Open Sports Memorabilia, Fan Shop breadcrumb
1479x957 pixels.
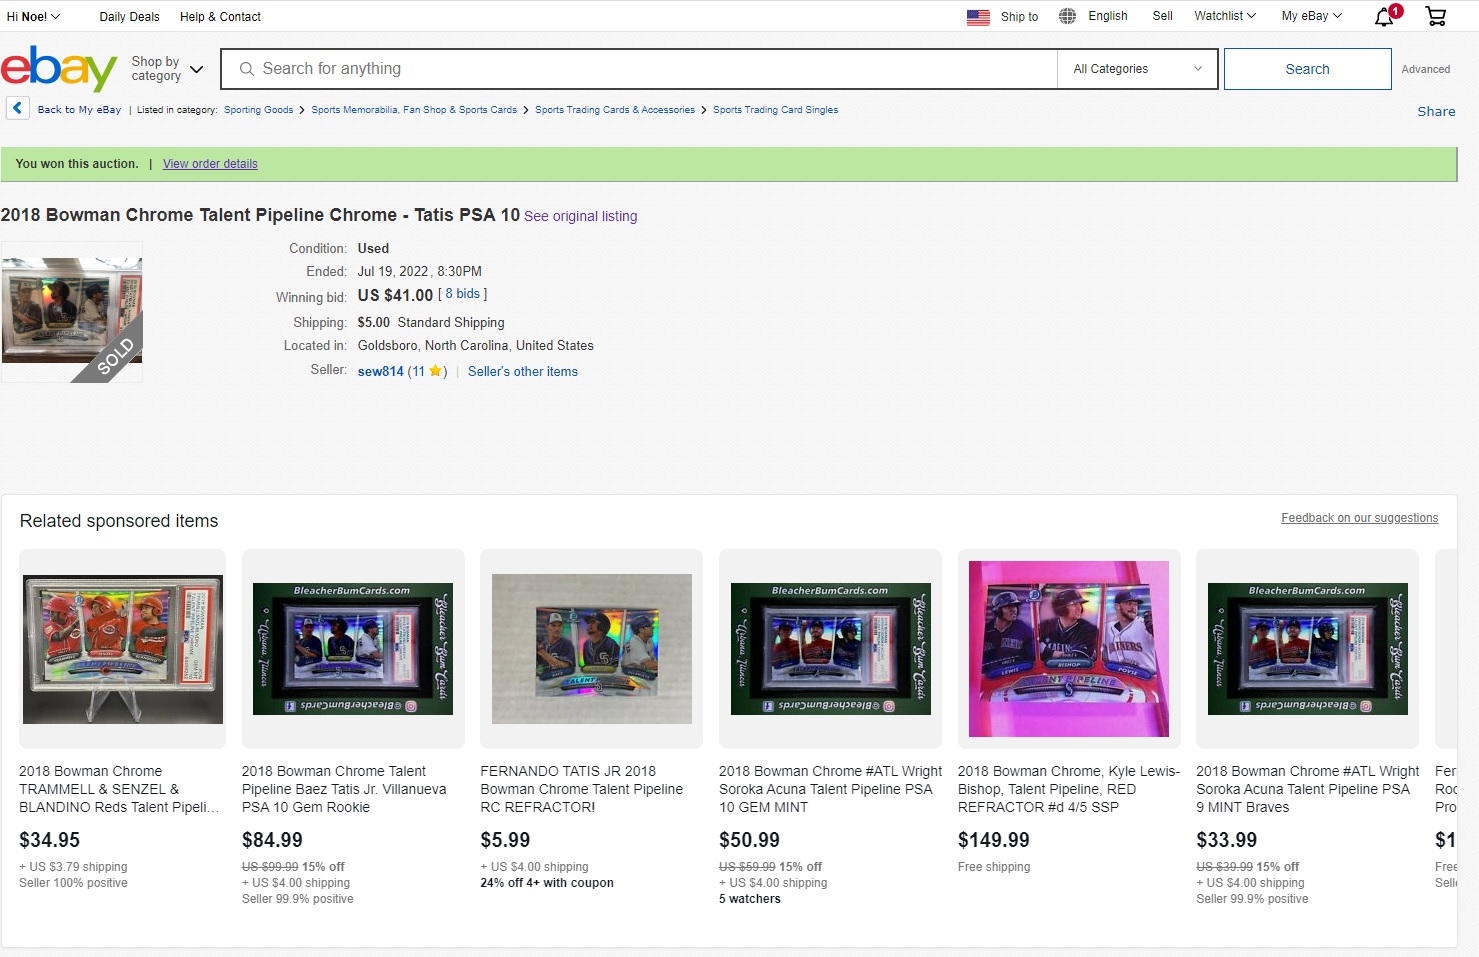coord(414,110)
